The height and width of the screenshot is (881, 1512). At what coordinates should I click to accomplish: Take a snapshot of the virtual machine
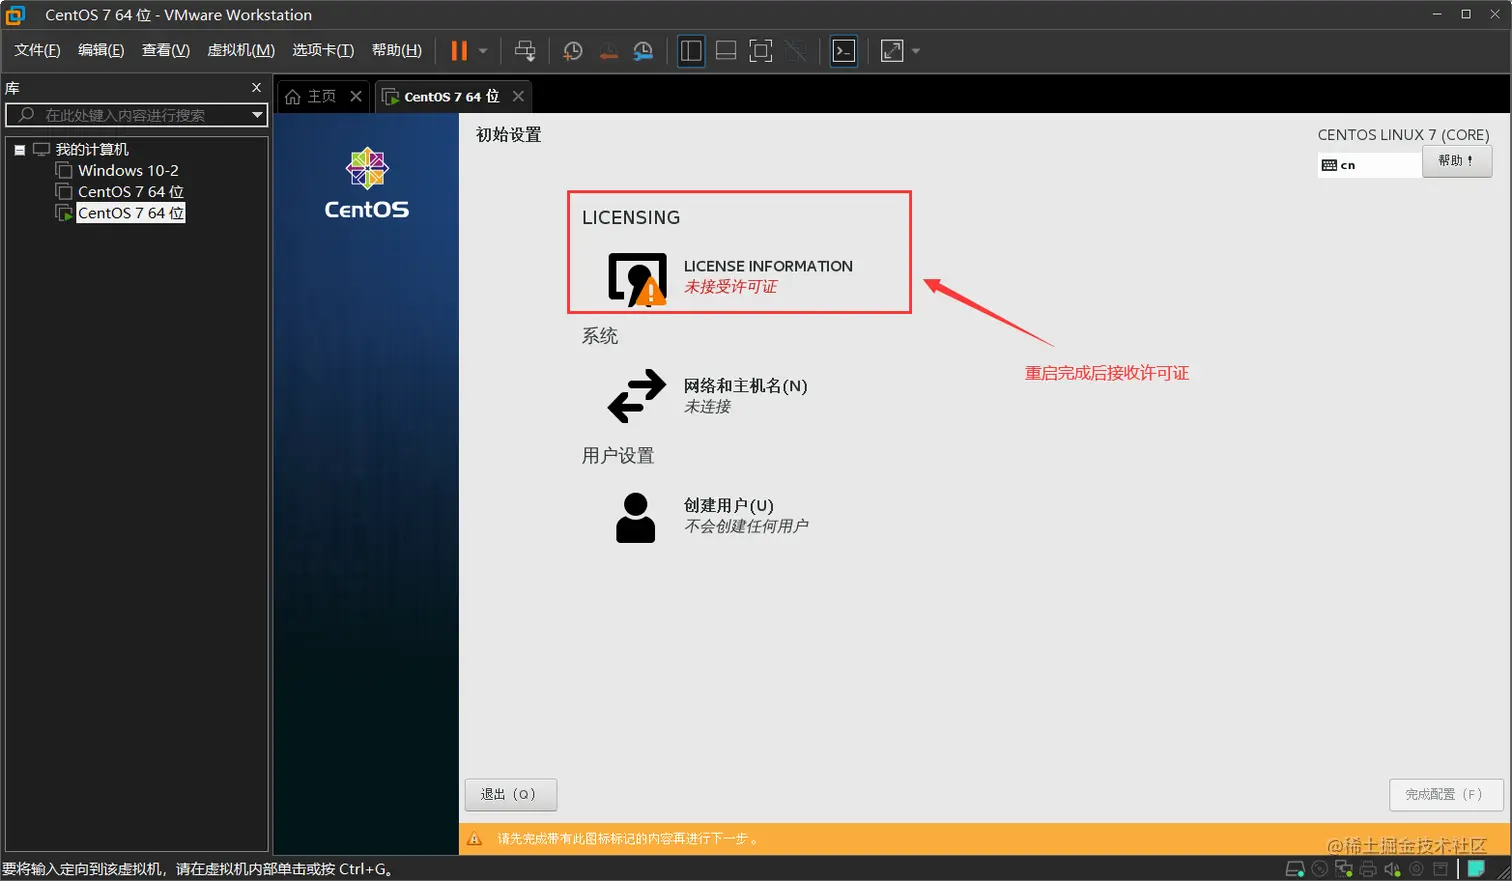572,51
